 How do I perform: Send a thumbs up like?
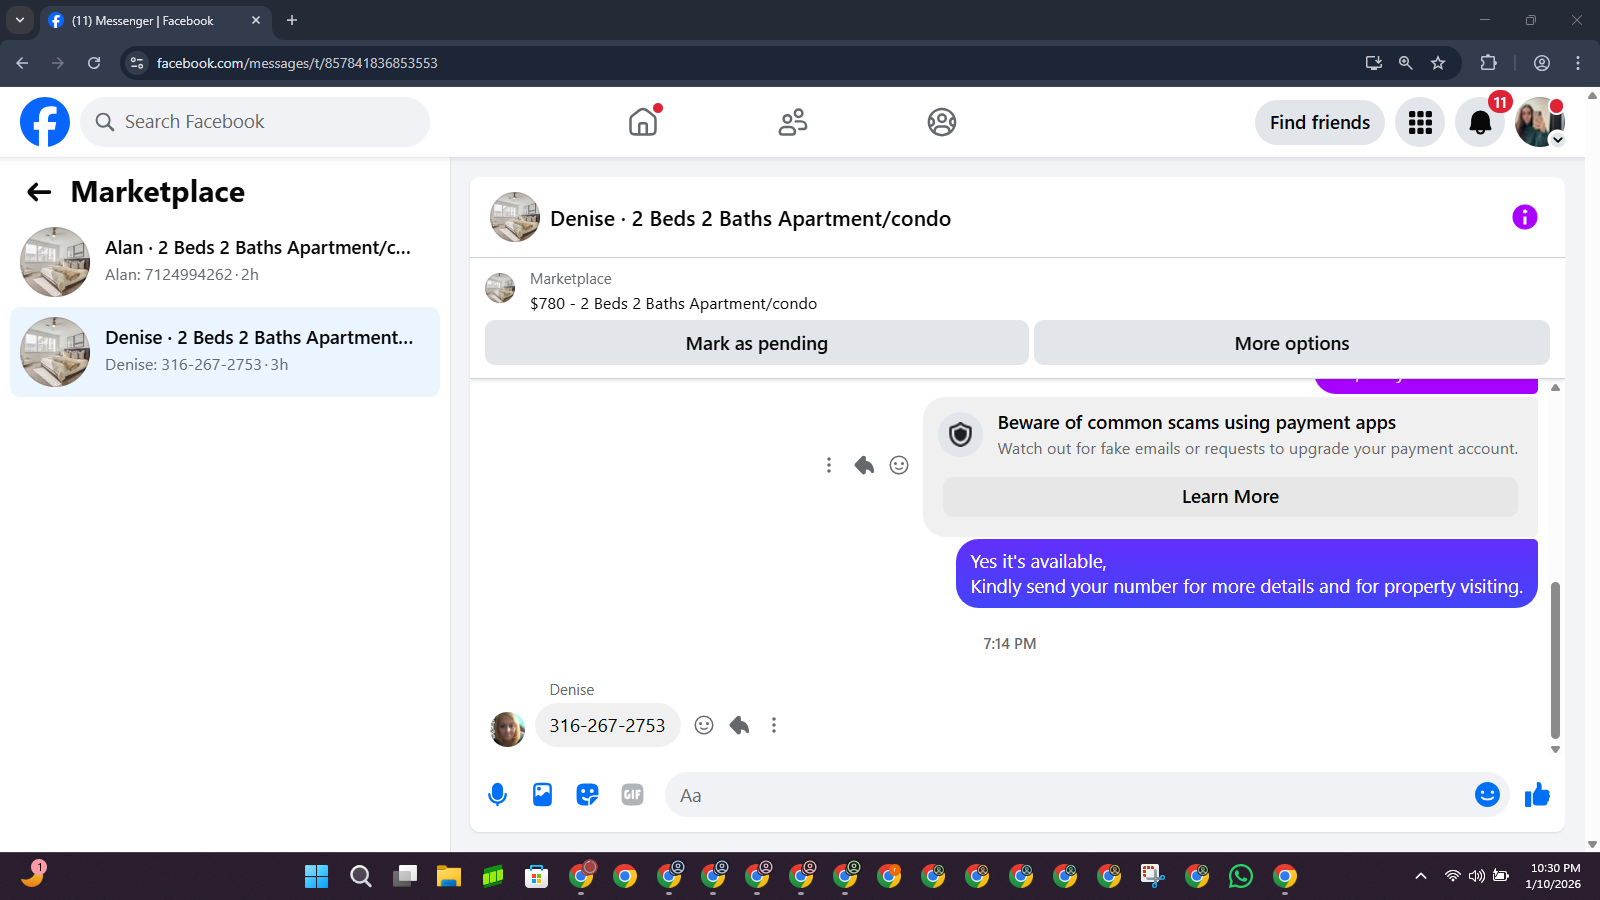1537,795
